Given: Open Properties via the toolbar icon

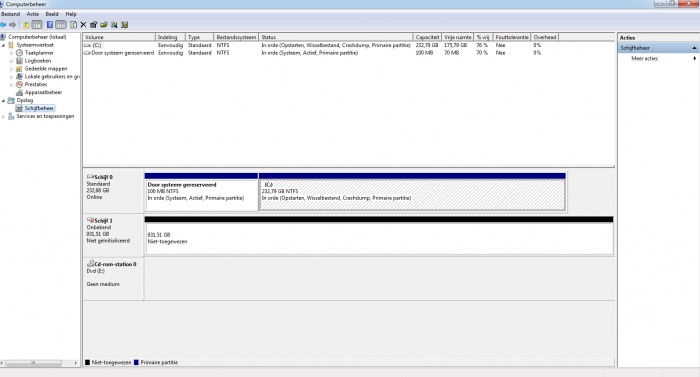Looking at the screenshot, I should (x=94, y=25).
